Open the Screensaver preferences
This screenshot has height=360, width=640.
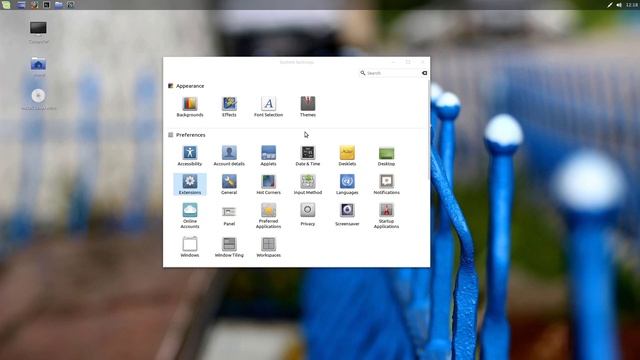tap(347, 215)
